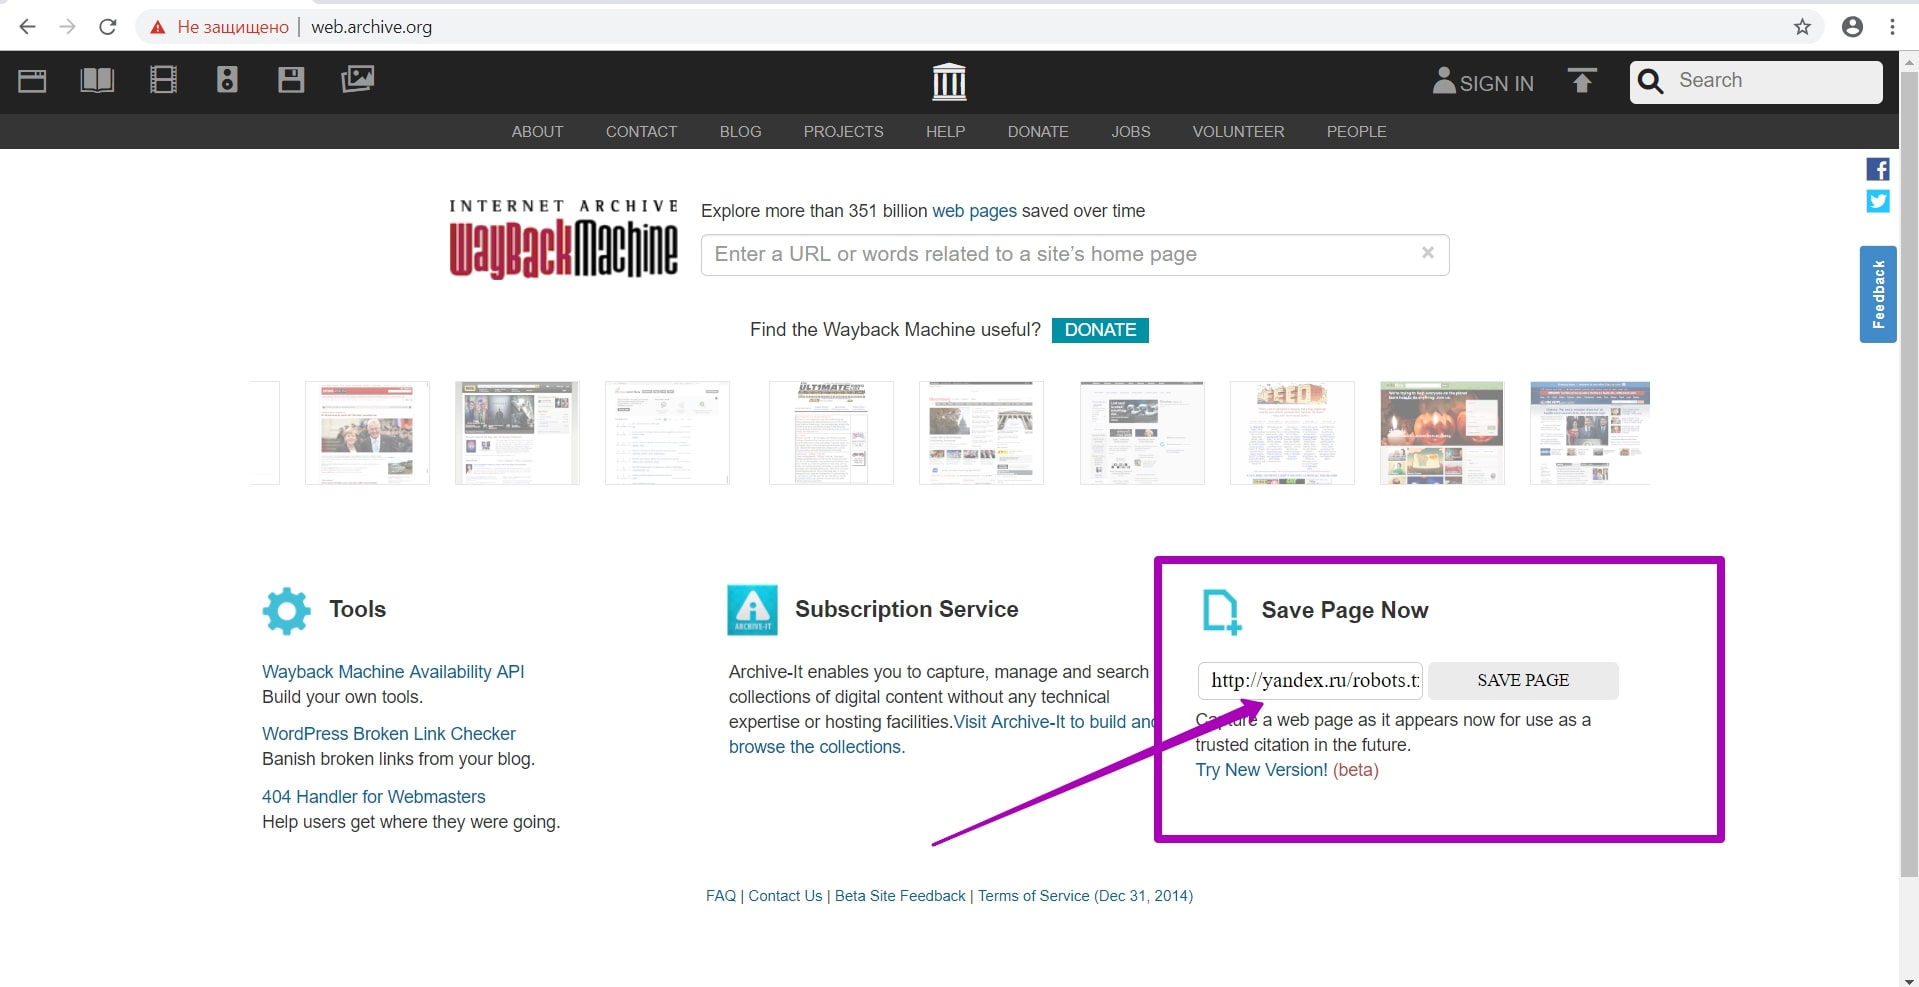The width and height of the screenshot is (1919, 987).
Task: Open the ULTIMATE site thumbnail
Action: pos(831,433)
